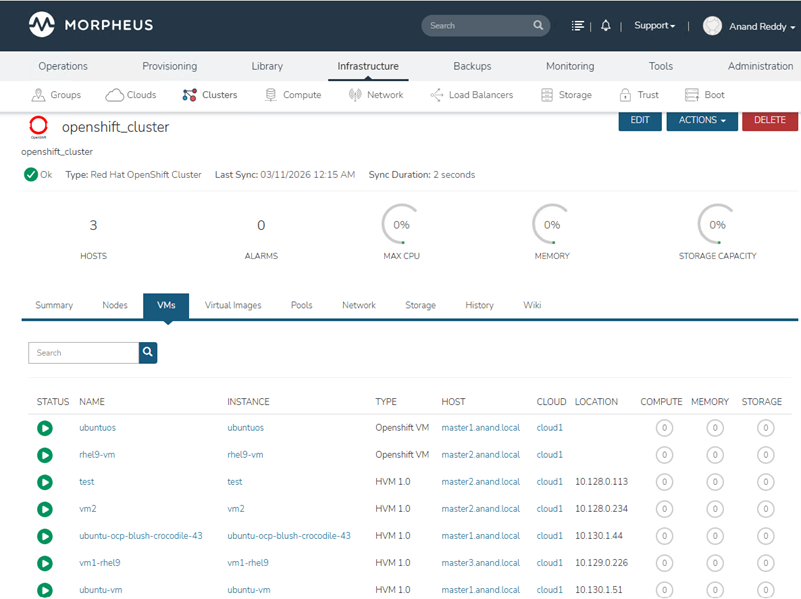Image resolution: width=801 pixels, height=599 pixels.
Task: Click the status play icon for vm2
Action: (44, 509)
